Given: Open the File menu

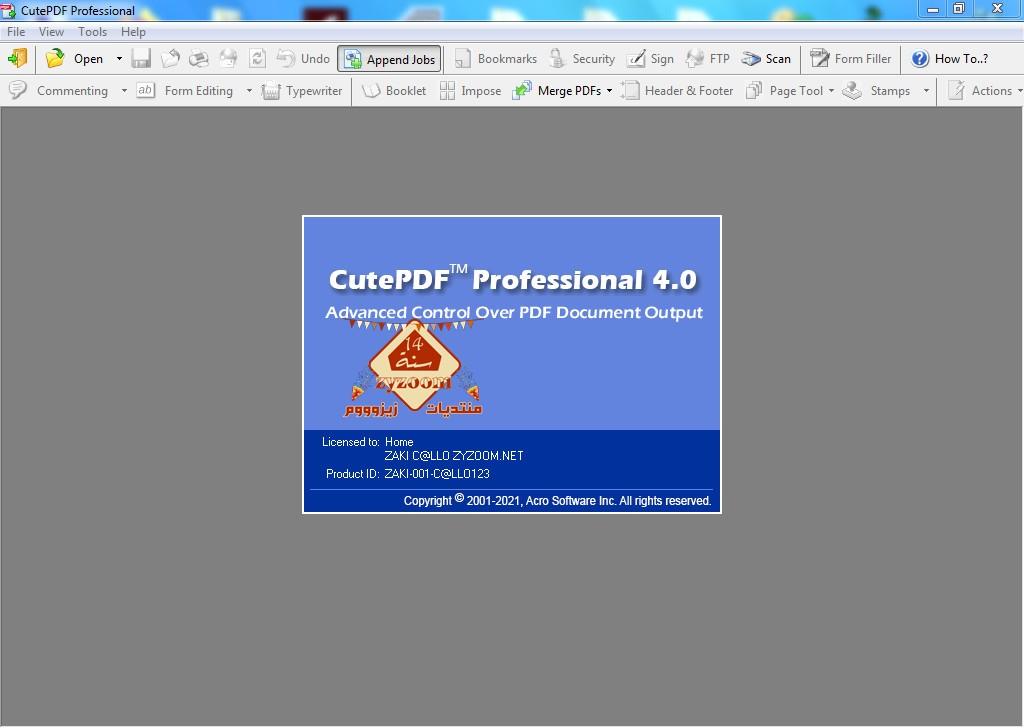Looking at the screenshot, I should pyautogui.click(x=16, y=31).
